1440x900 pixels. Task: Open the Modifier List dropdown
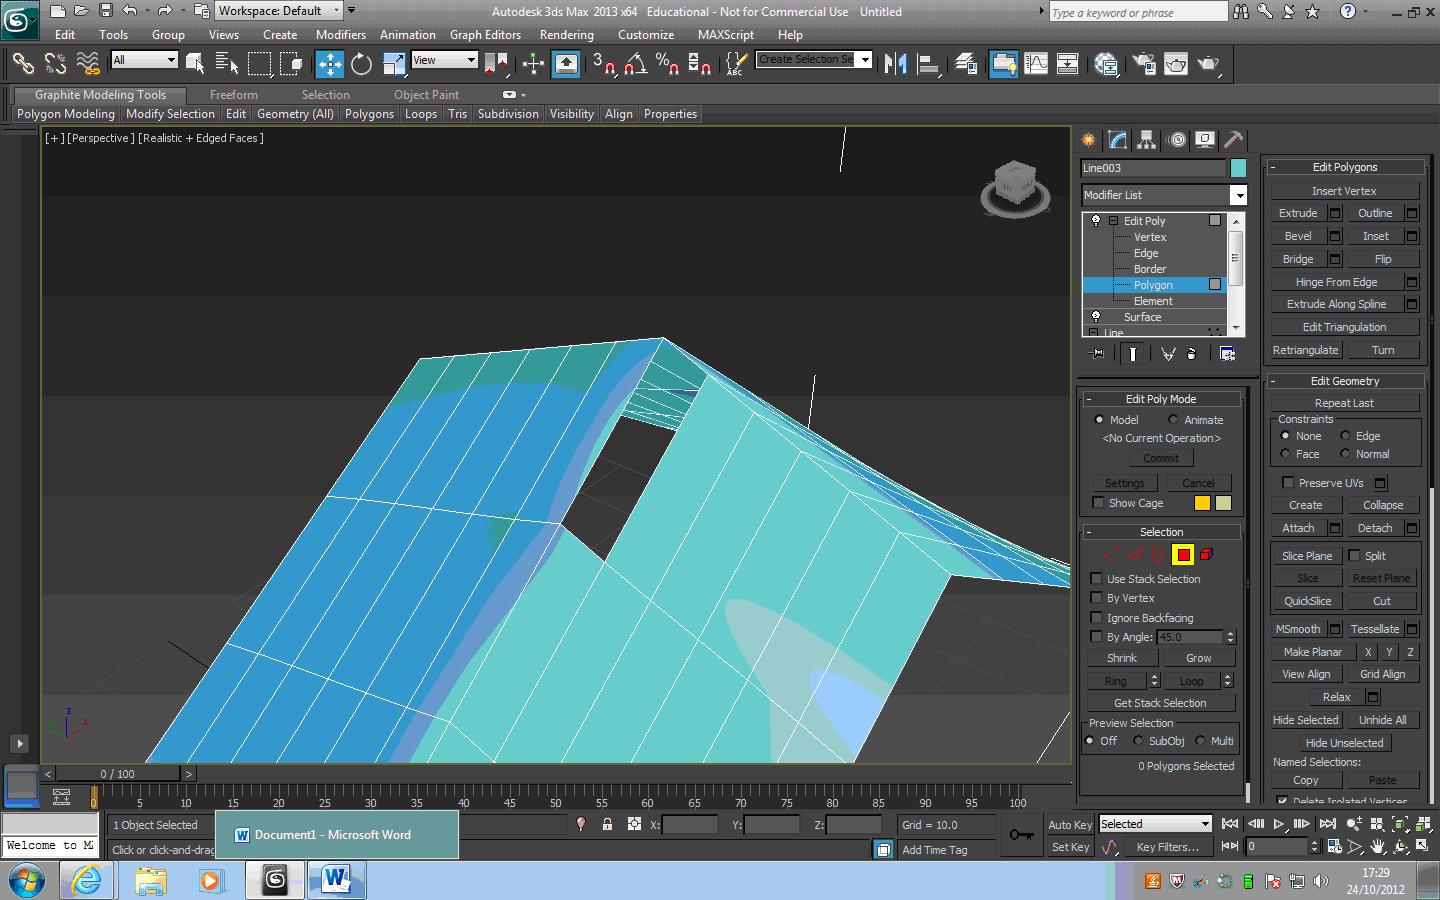tap(1238, 195)
